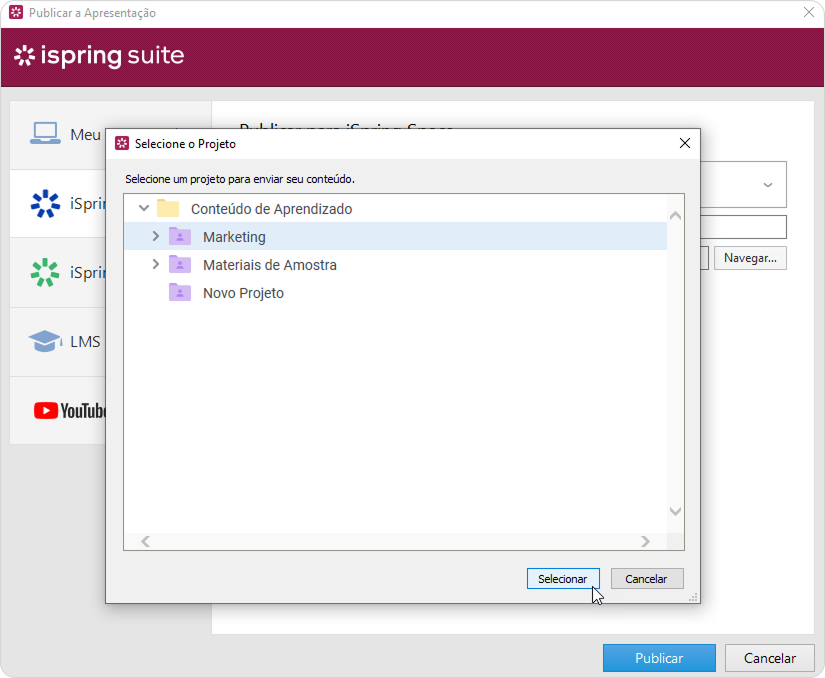The height and width of the screenshot is (678, 825).
Task: Open the dropdown behind the dialog
Action: 768,185
